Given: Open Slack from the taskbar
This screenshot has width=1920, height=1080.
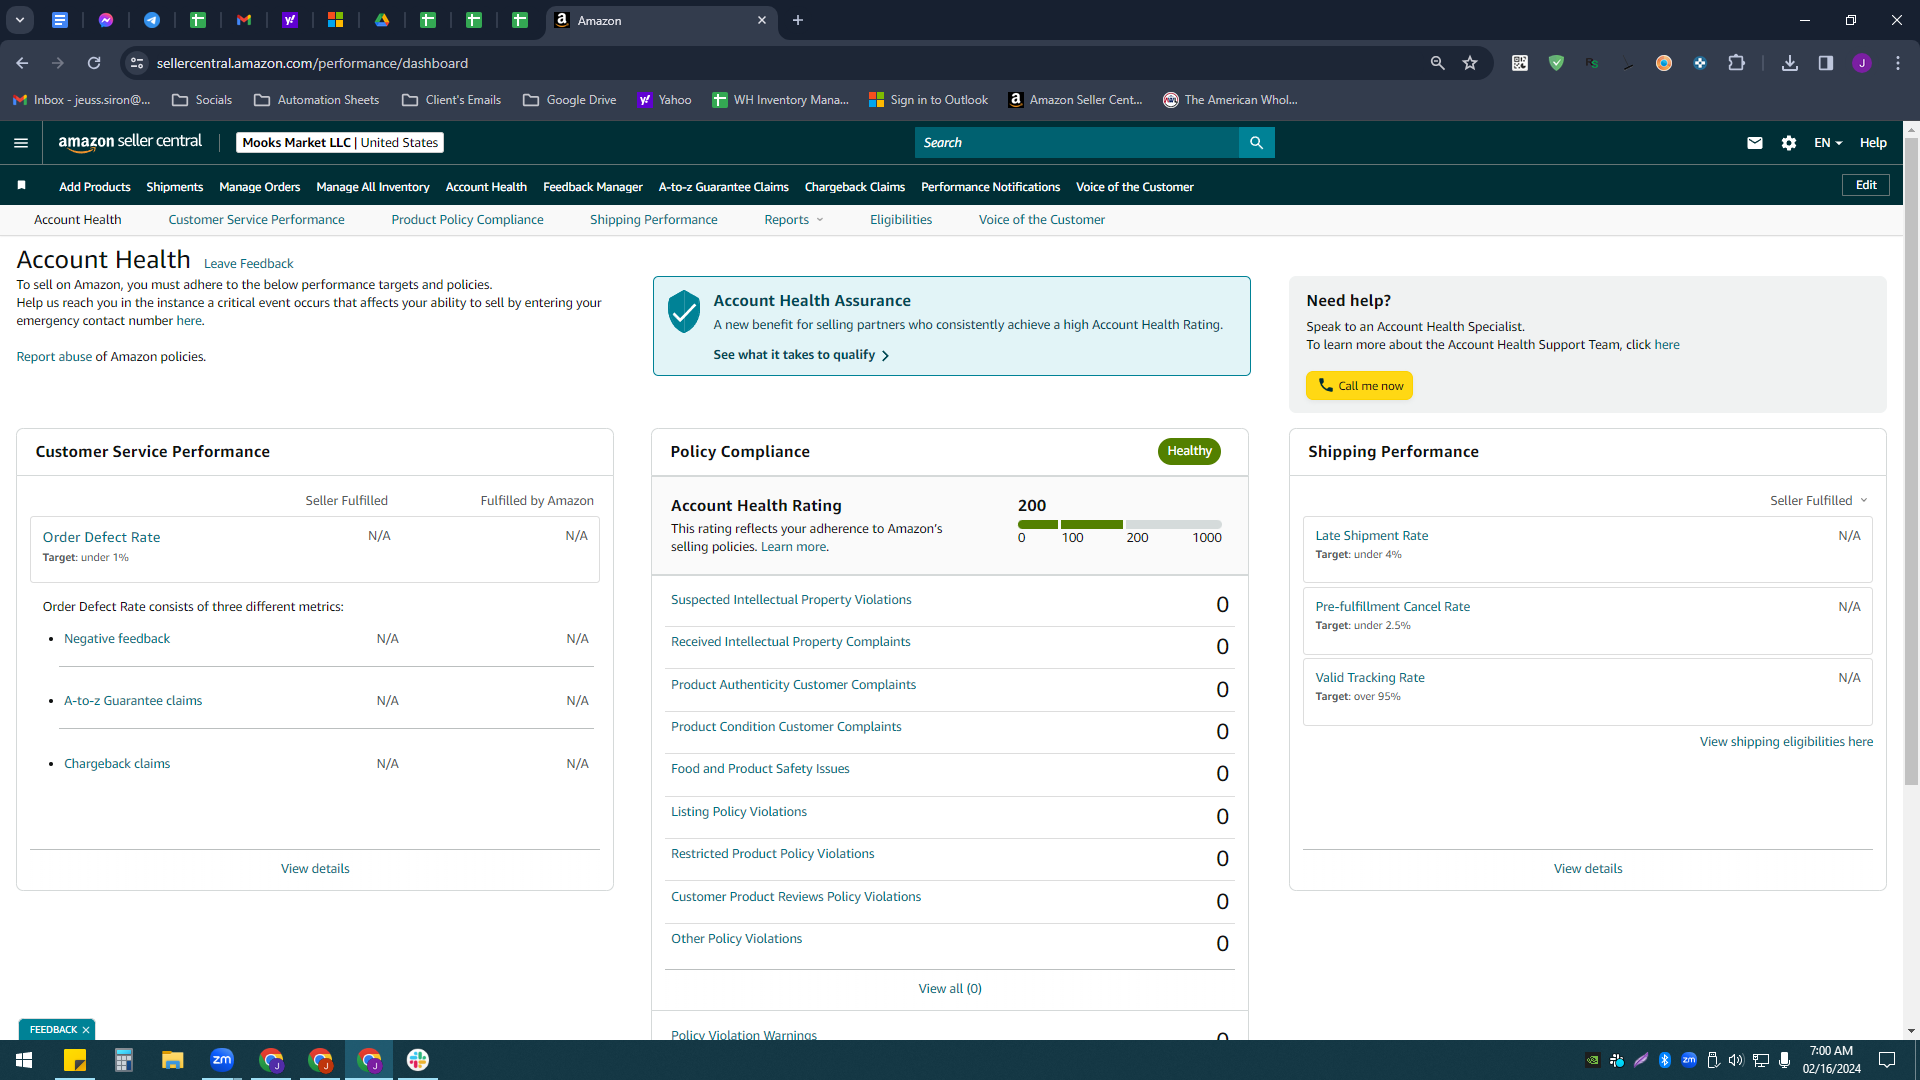Looking at the screenshot, I should pyautogui.click(x=418, y=1060).
